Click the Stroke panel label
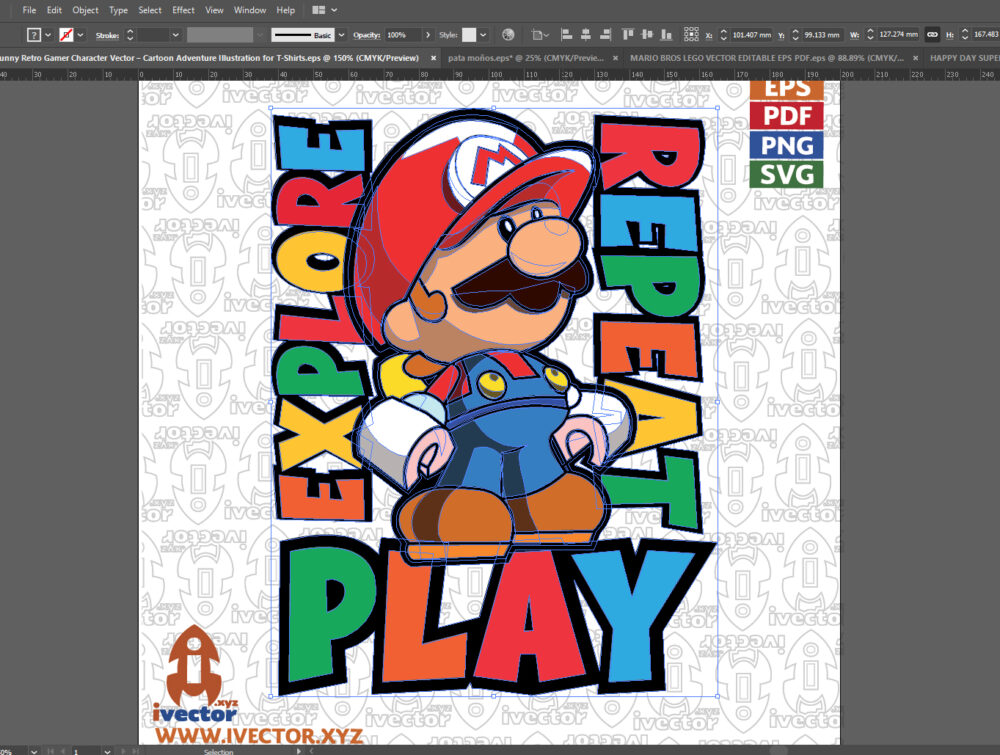Viewport: 1000px width, 755px height. tap(107, 35)
